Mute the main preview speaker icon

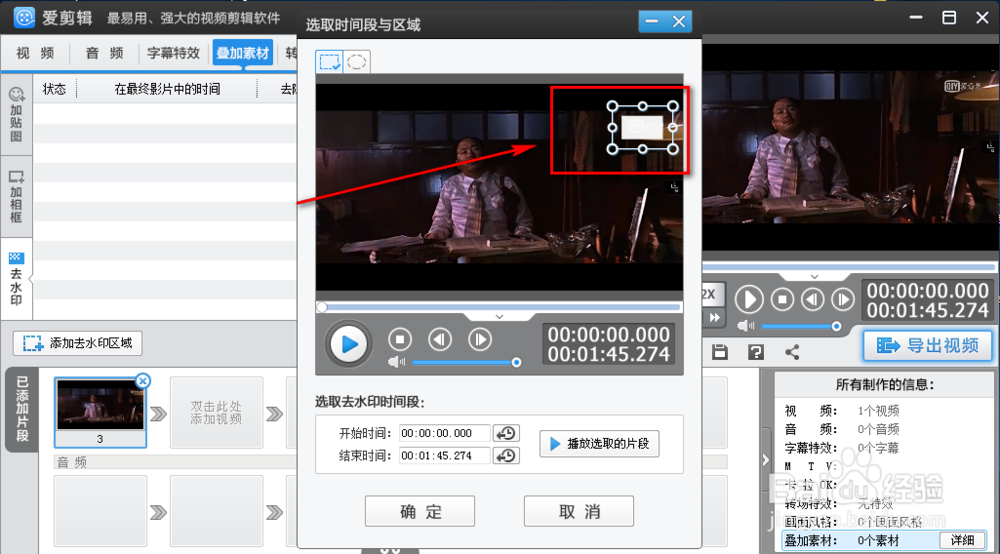point(746,326)
